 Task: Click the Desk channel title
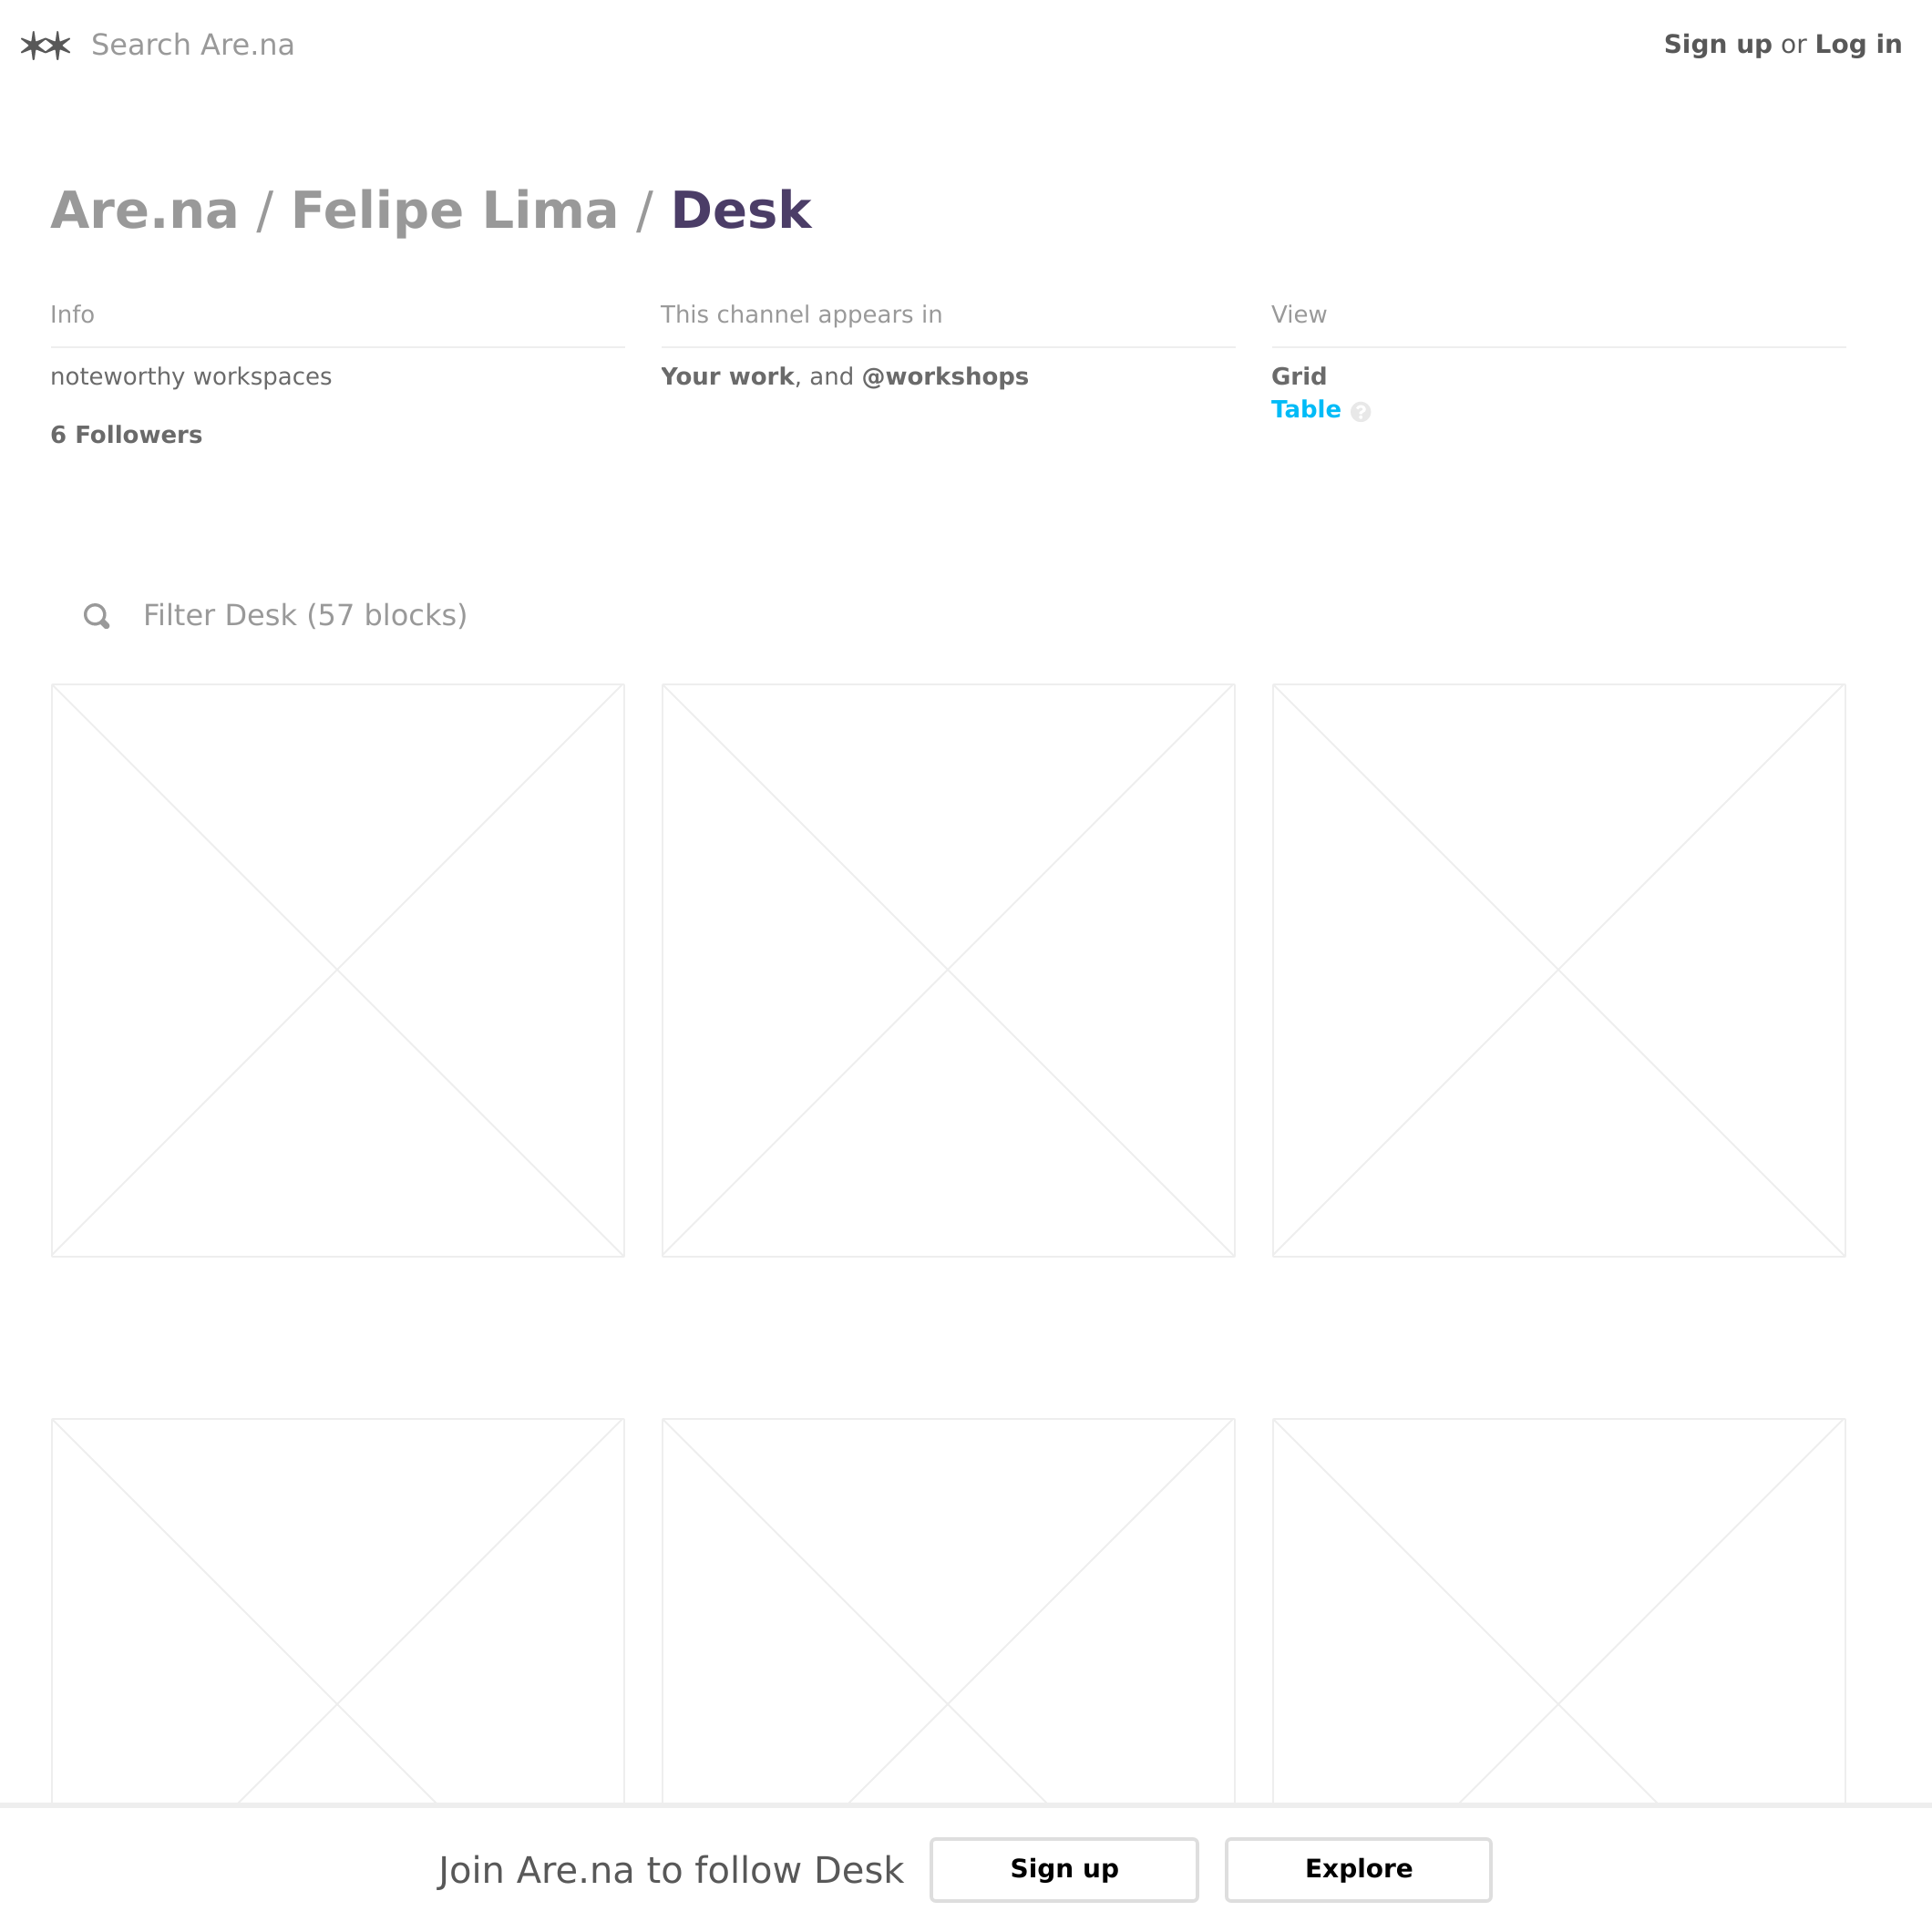(741, 210)
